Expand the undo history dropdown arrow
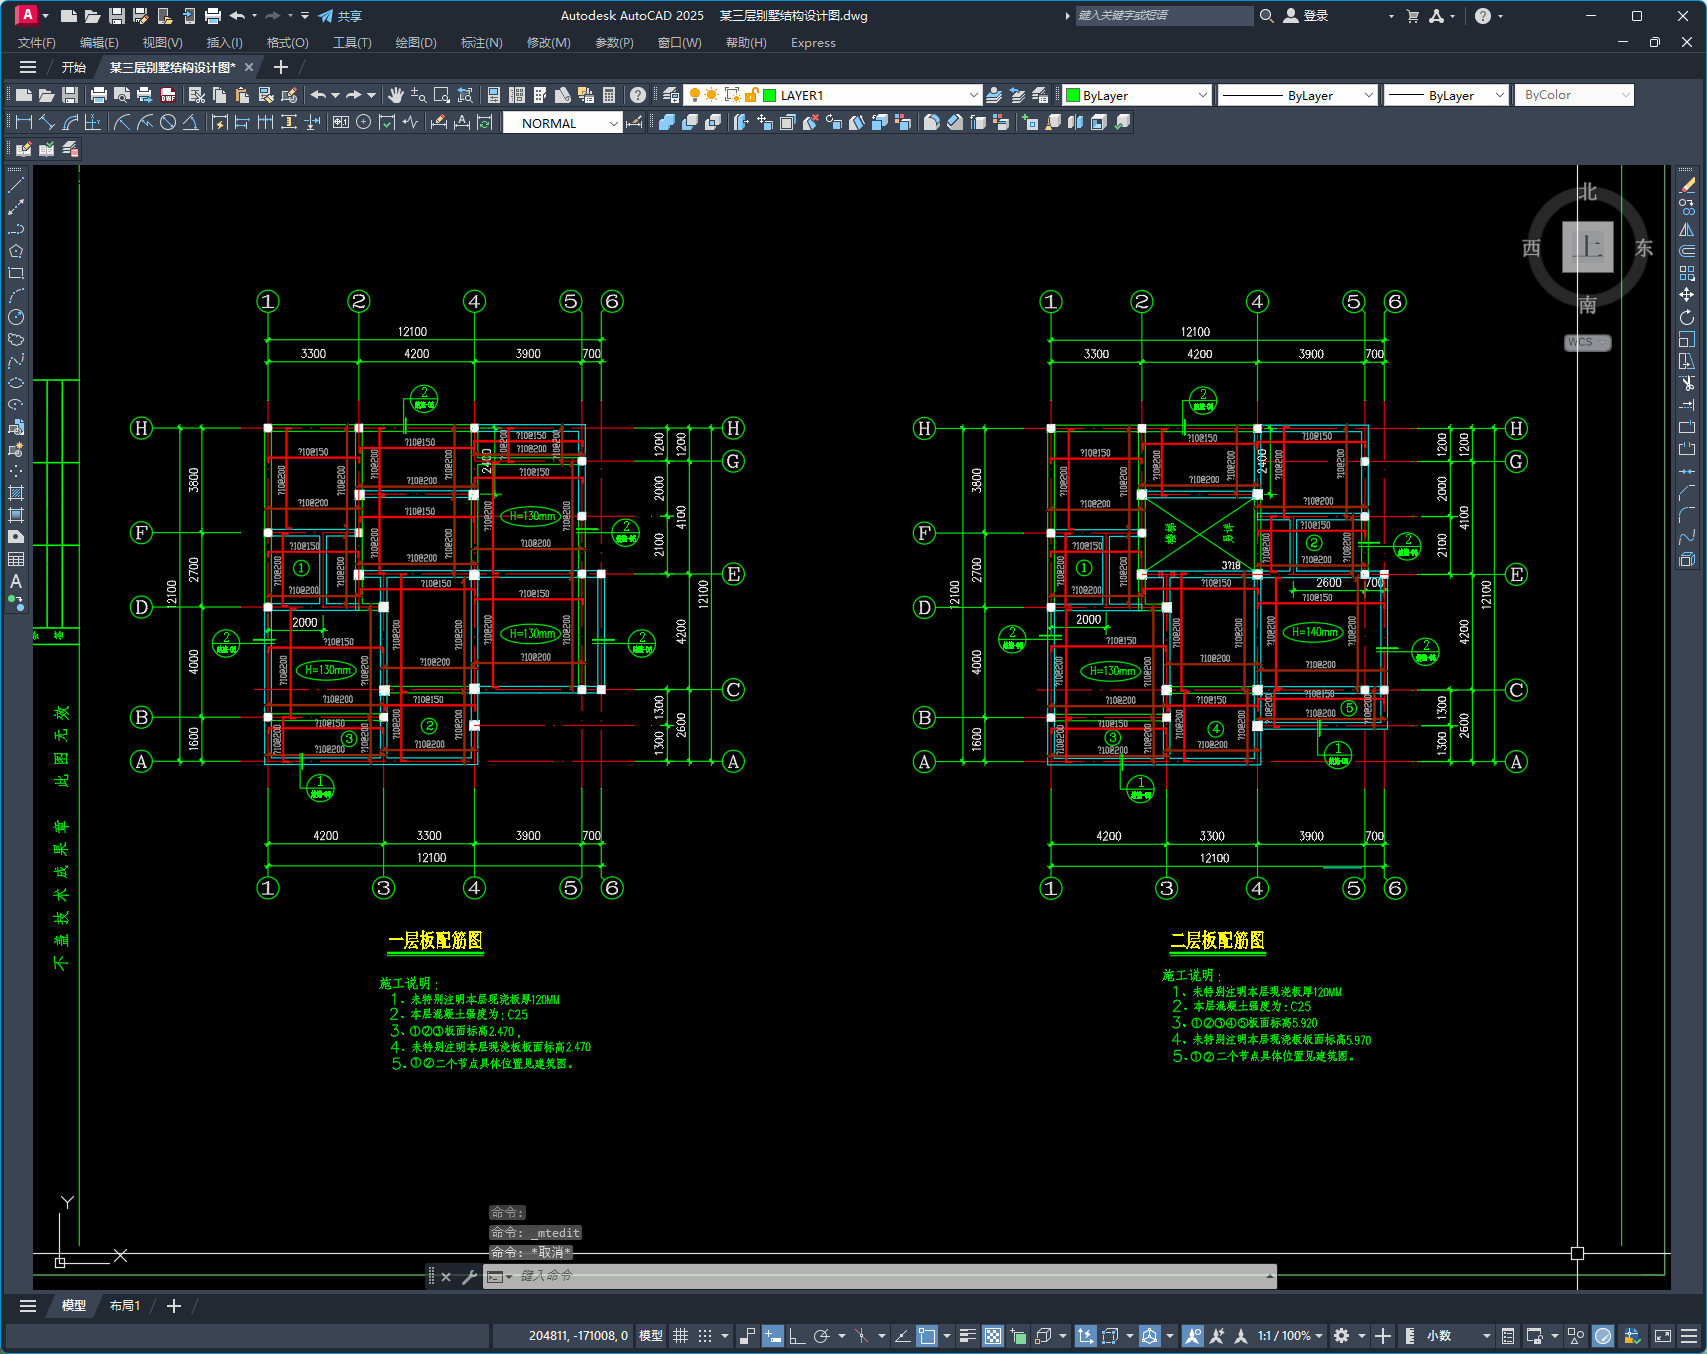1707x1354 pixels. 336,95
